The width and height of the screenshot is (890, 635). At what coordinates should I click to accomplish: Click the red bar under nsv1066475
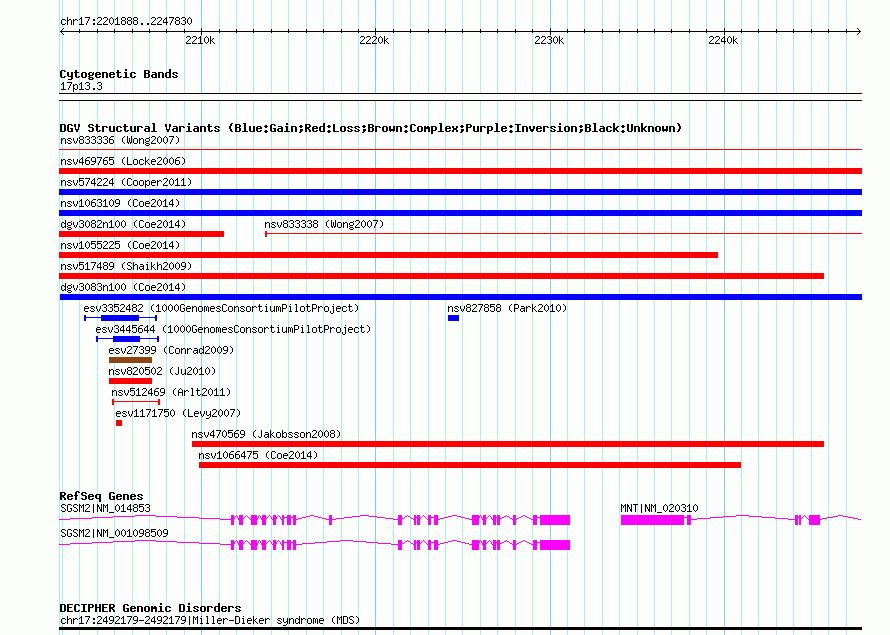point(470,465)
